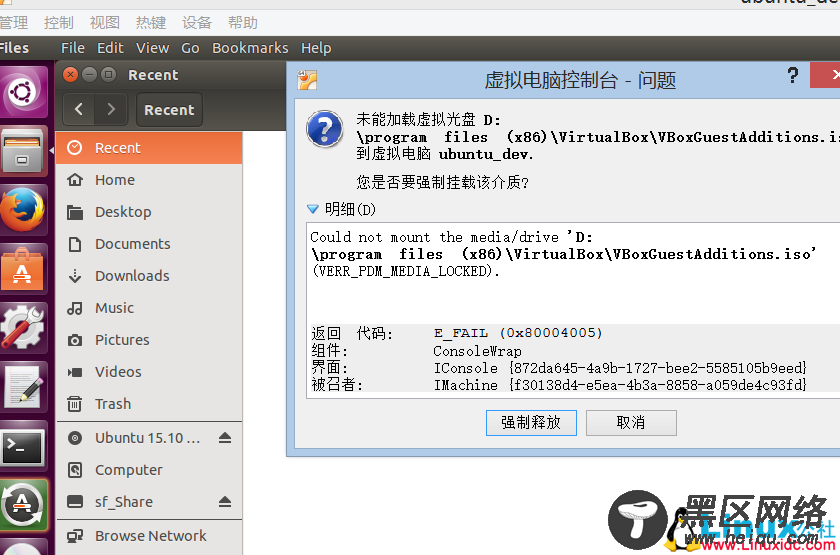The width and height of the screenshot is (840, 555).
Task: Open VirtualBox 热键 menu
Action: (x=151, y=22)
